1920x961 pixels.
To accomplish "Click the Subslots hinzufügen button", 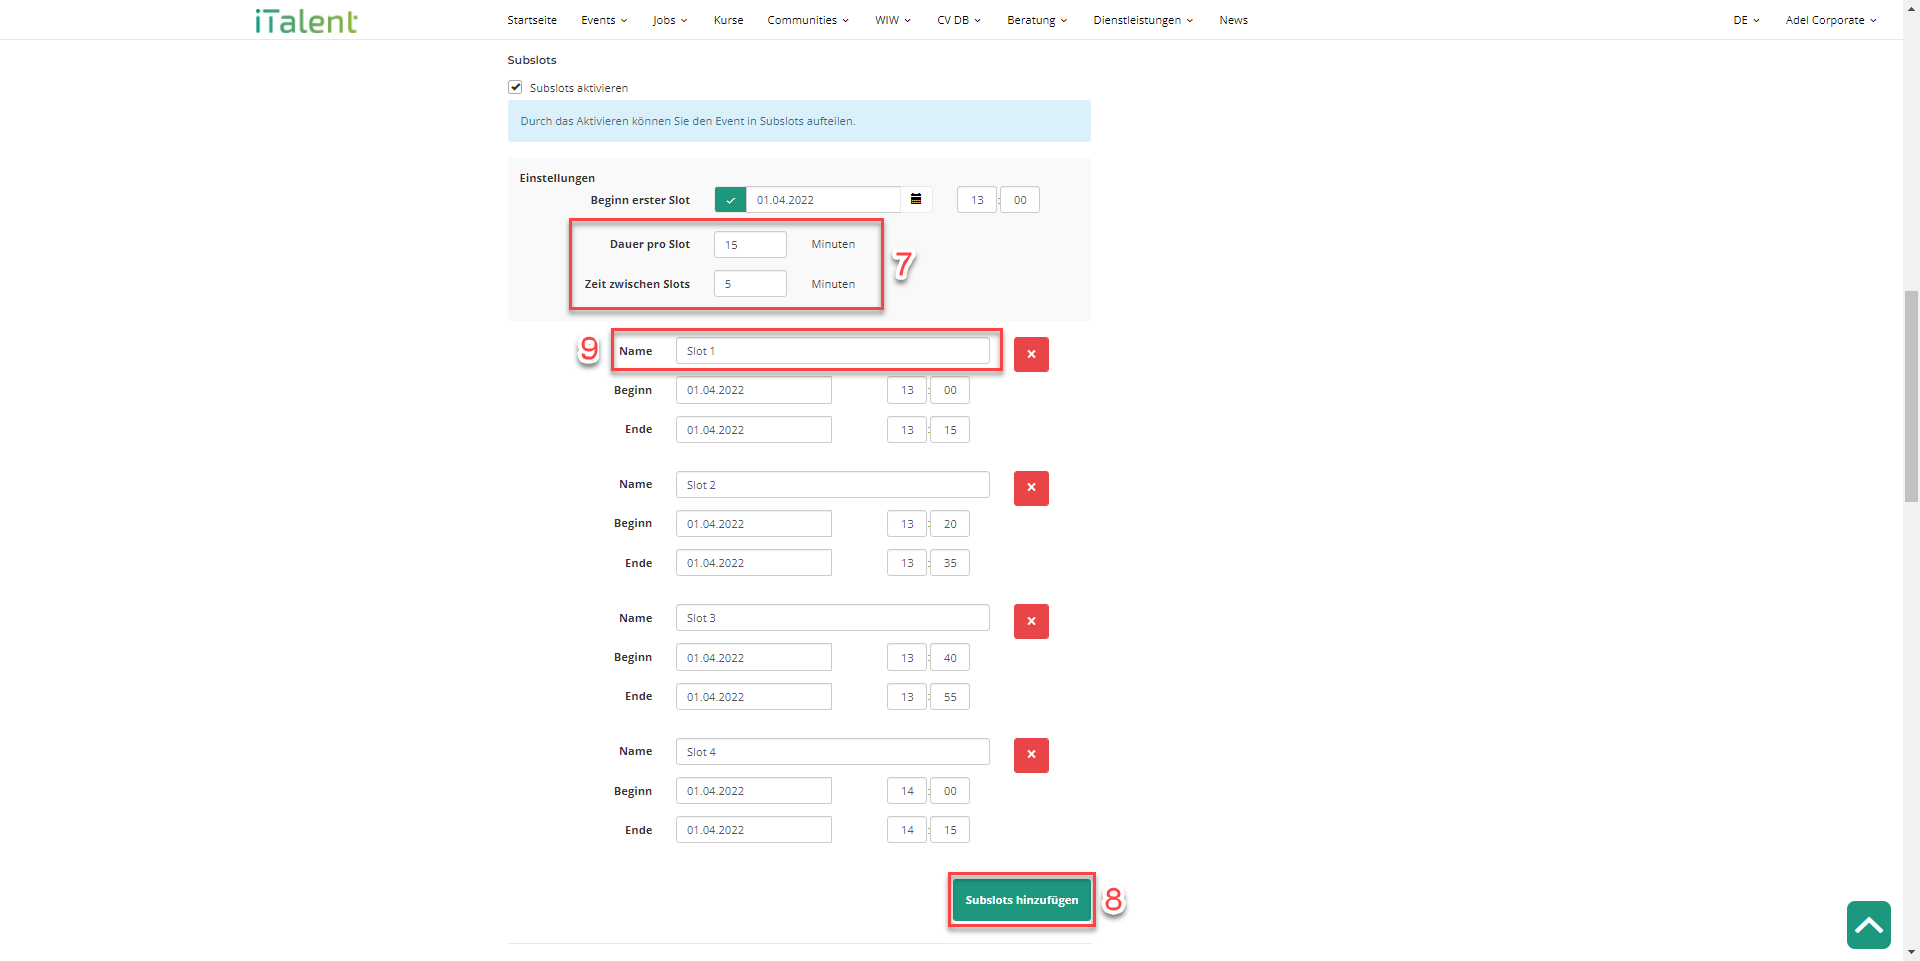I will (1021, 900).
